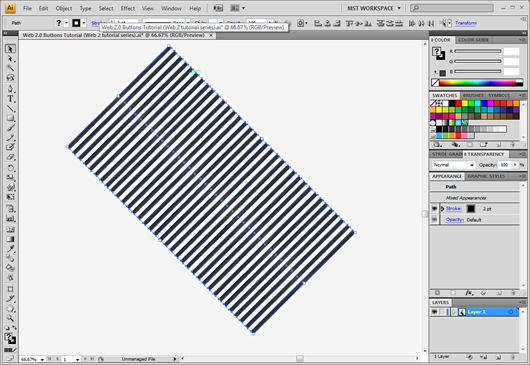
Task: Select the Pen tool
Action: tap(10, 89)
